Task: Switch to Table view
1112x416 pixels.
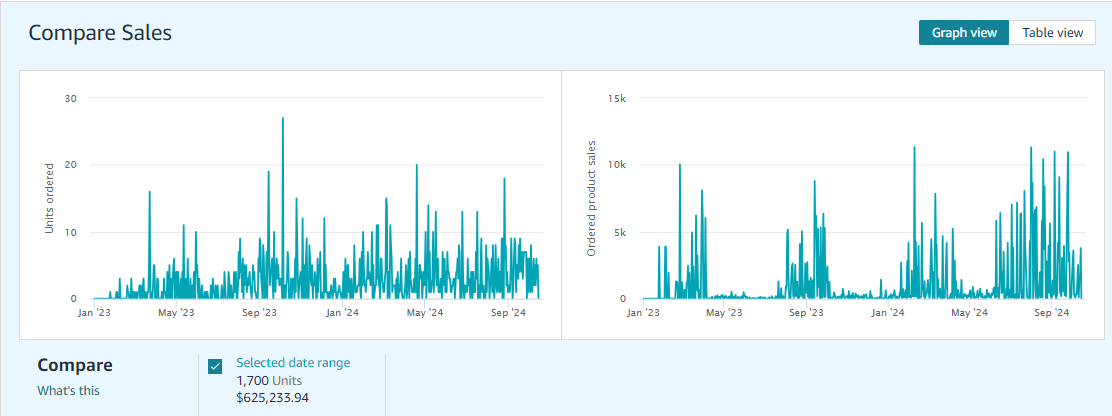Action: click(x=1052, y=32)
